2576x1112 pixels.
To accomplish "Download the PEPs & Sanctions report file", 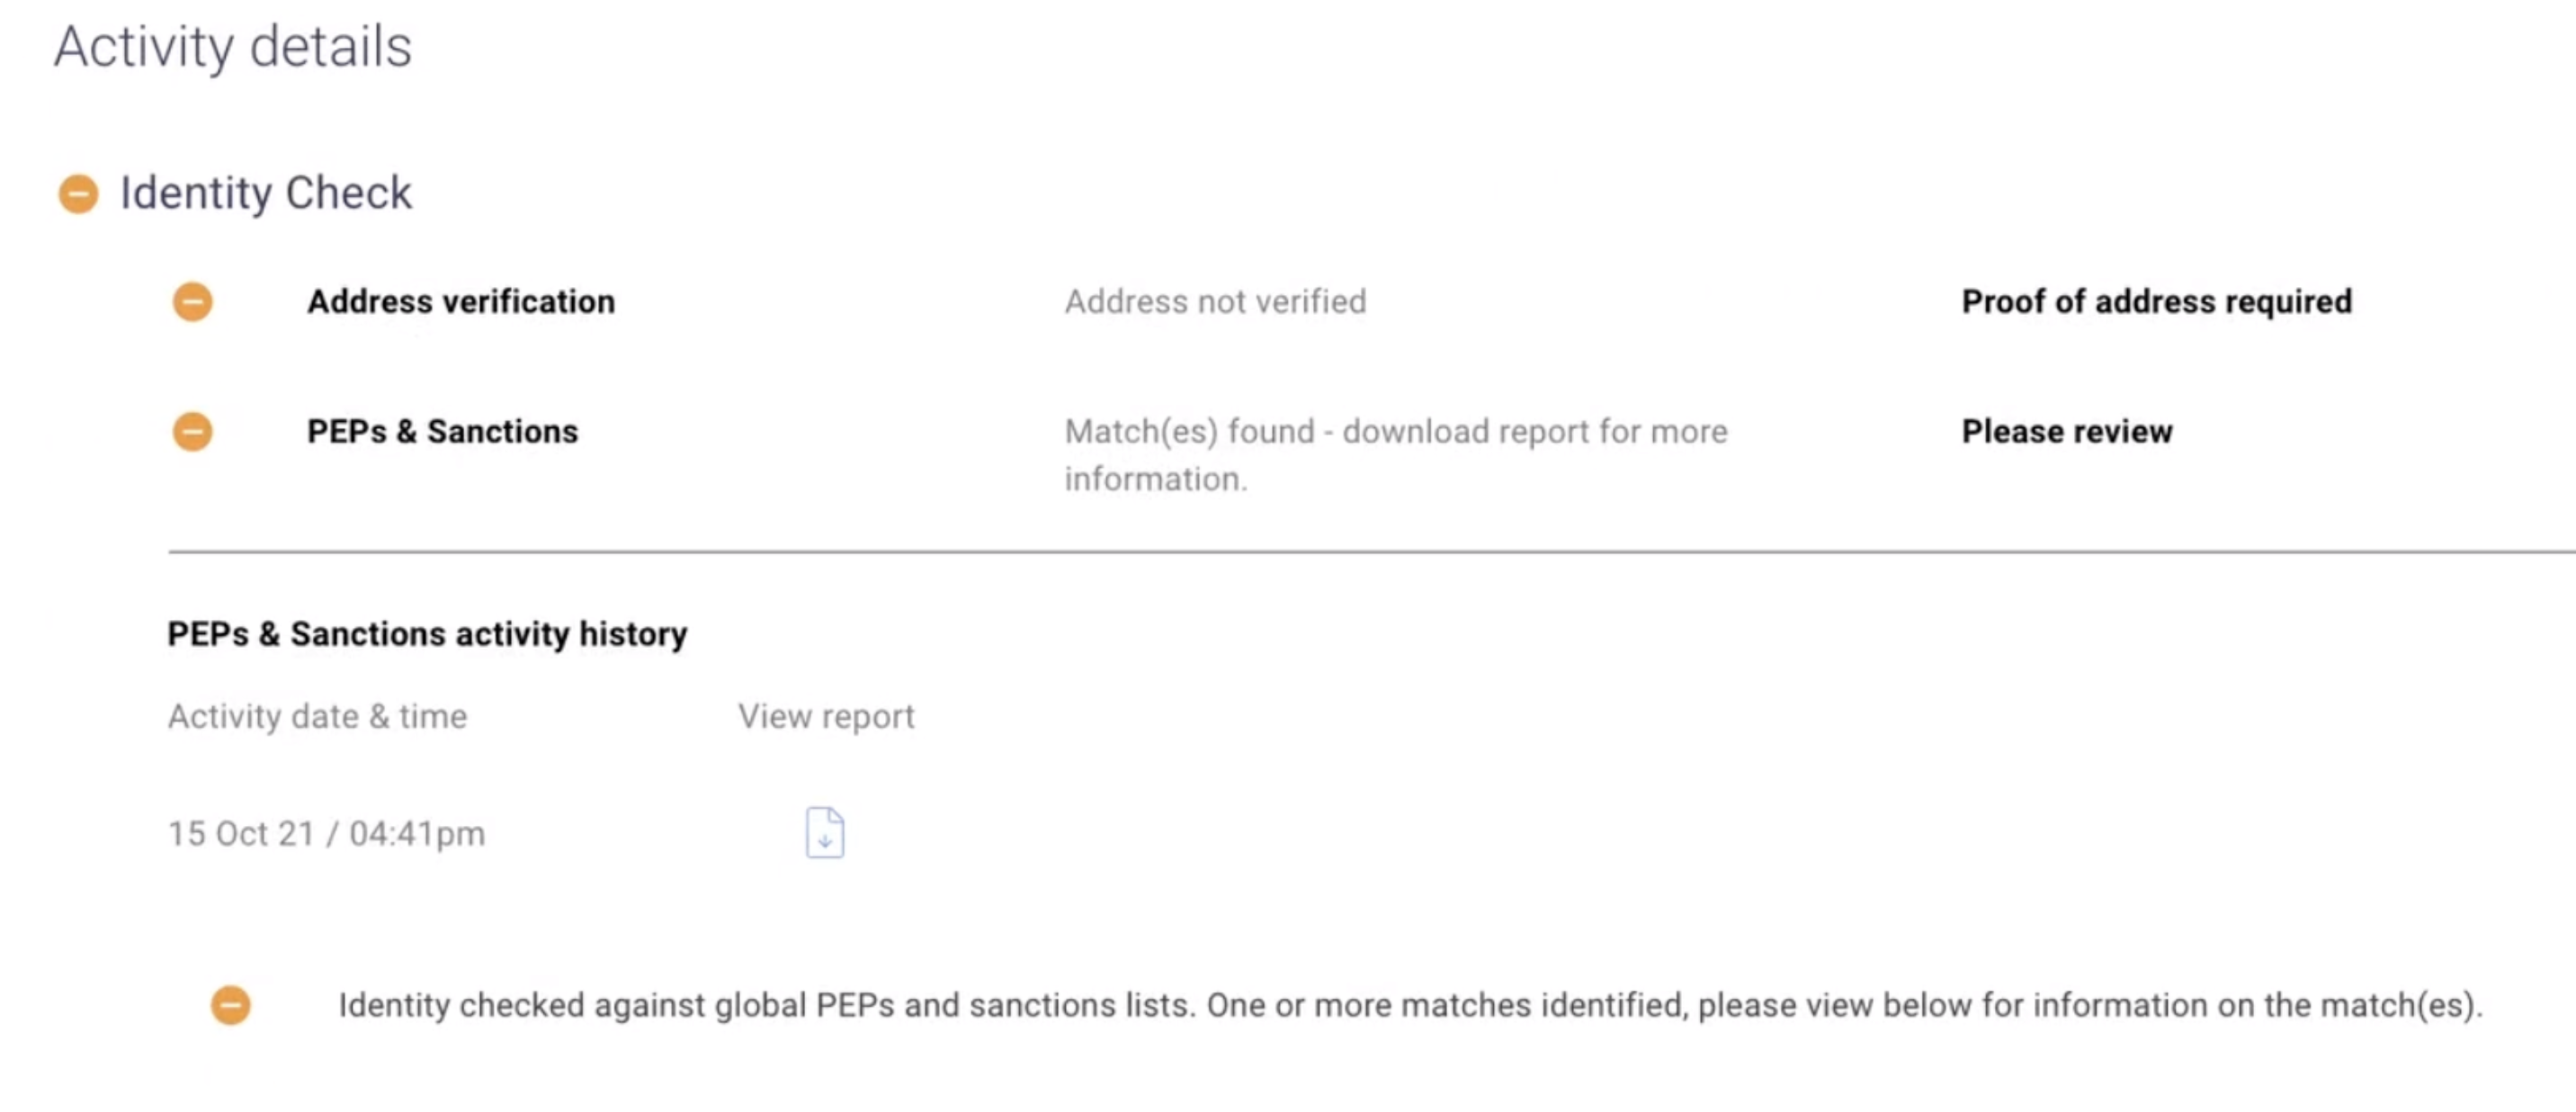I will pos(825,832).
